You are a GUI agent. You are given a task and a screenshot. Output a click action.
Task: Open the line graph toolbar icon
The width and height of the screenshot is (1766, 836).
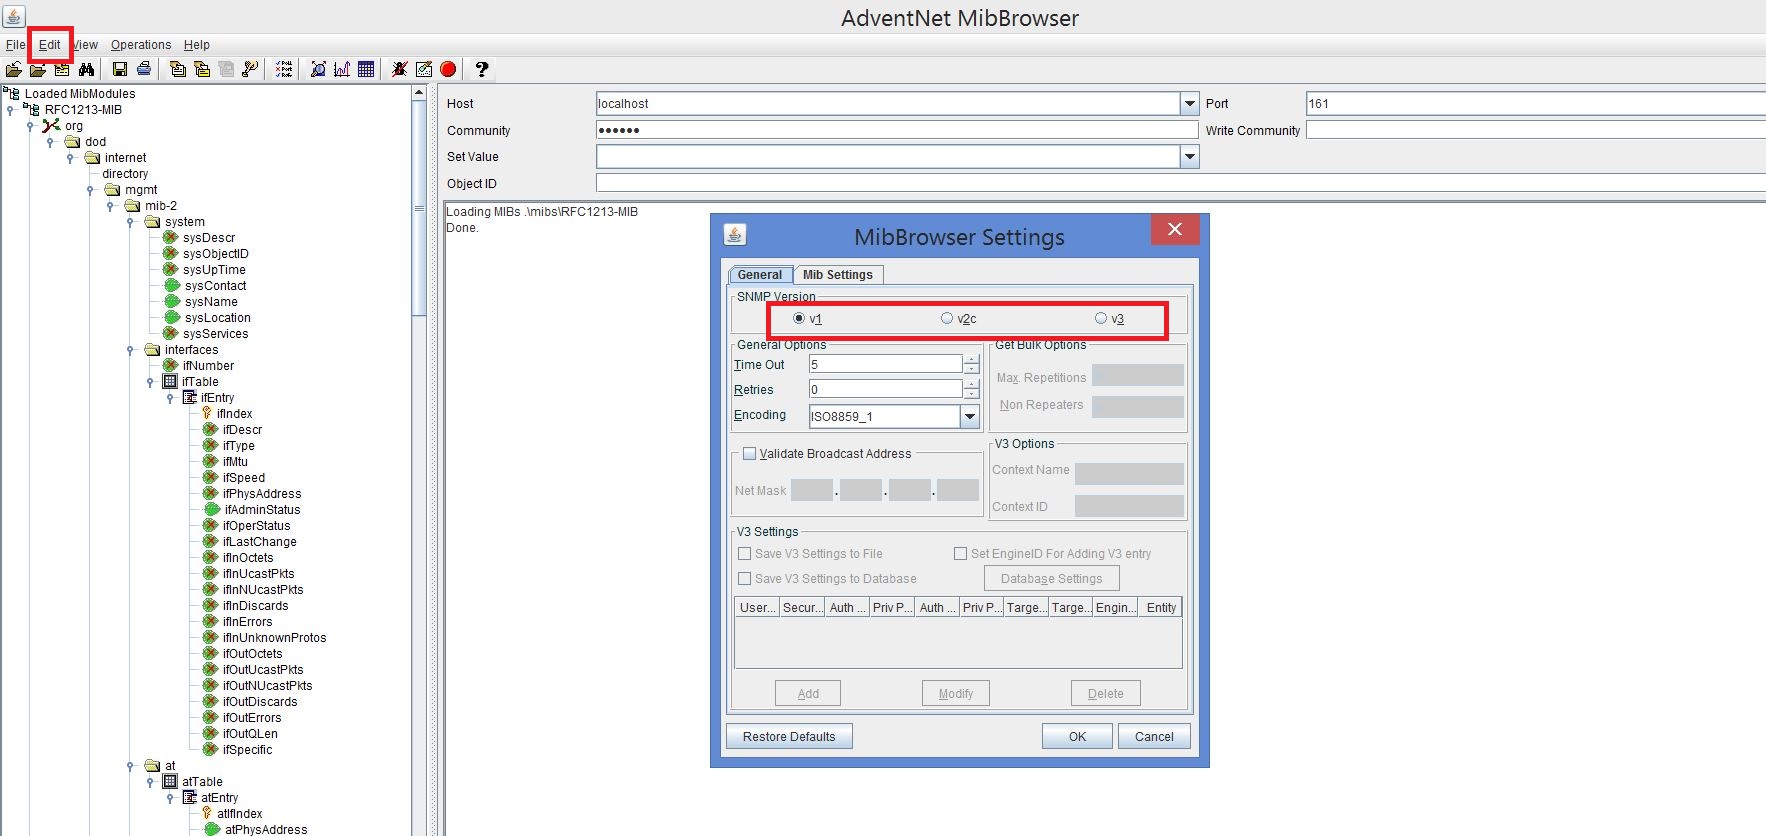342,69
